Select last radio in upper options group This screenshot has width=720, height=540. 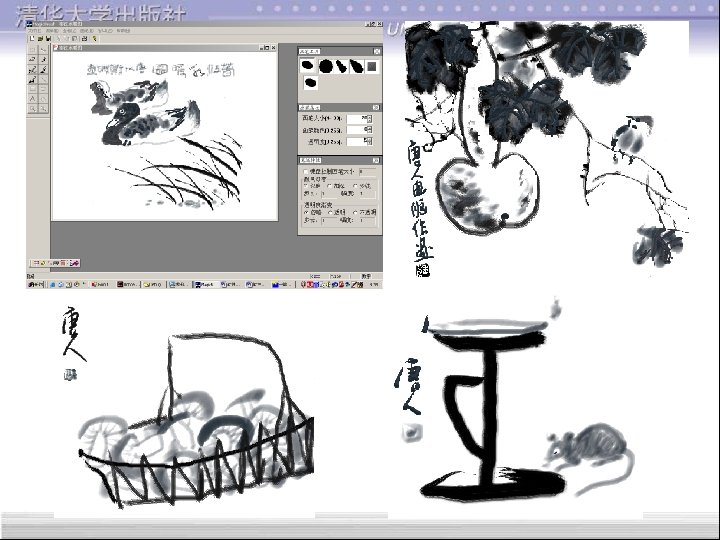[x=355, y=186]
